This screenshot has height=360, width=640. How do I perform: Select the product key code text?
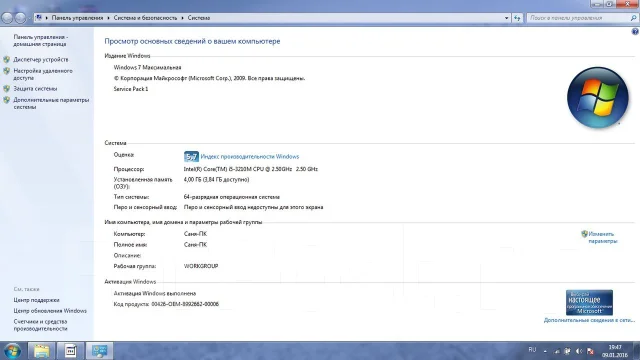click(x=185, y=304)
